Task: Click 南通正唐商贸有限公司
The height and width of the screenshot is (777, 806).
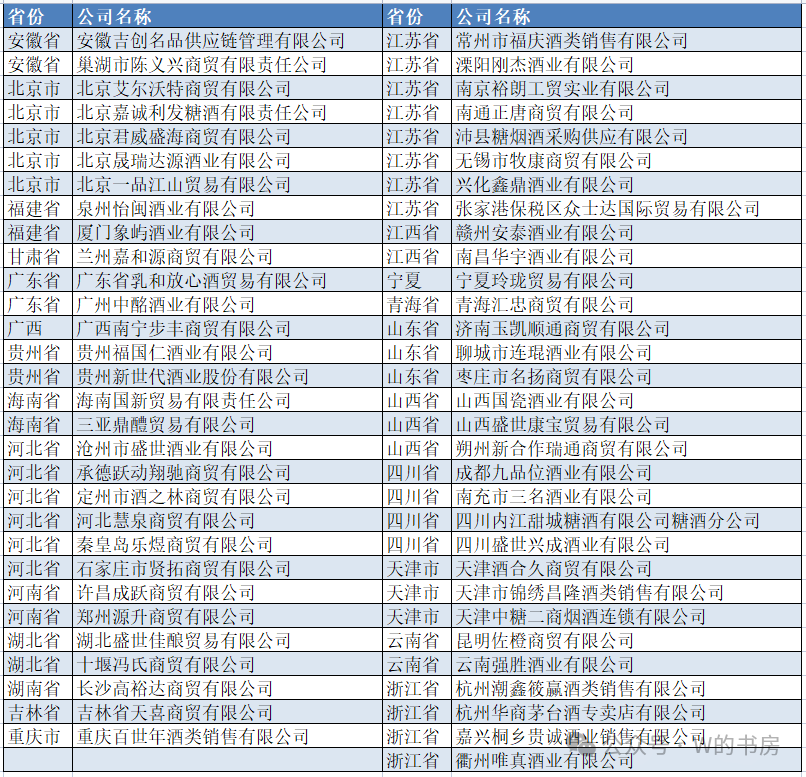Action: coord(627,112)
